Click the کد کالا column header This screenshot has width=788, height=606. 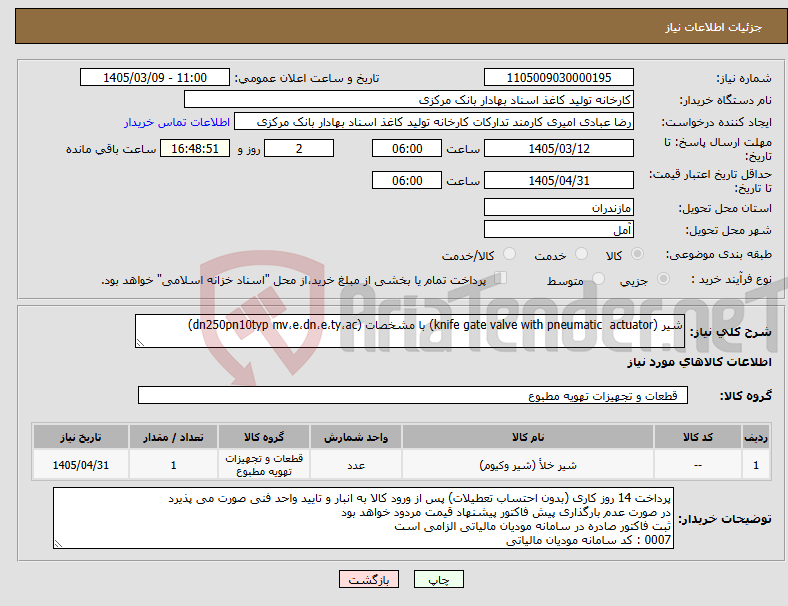tap(698, 437)
